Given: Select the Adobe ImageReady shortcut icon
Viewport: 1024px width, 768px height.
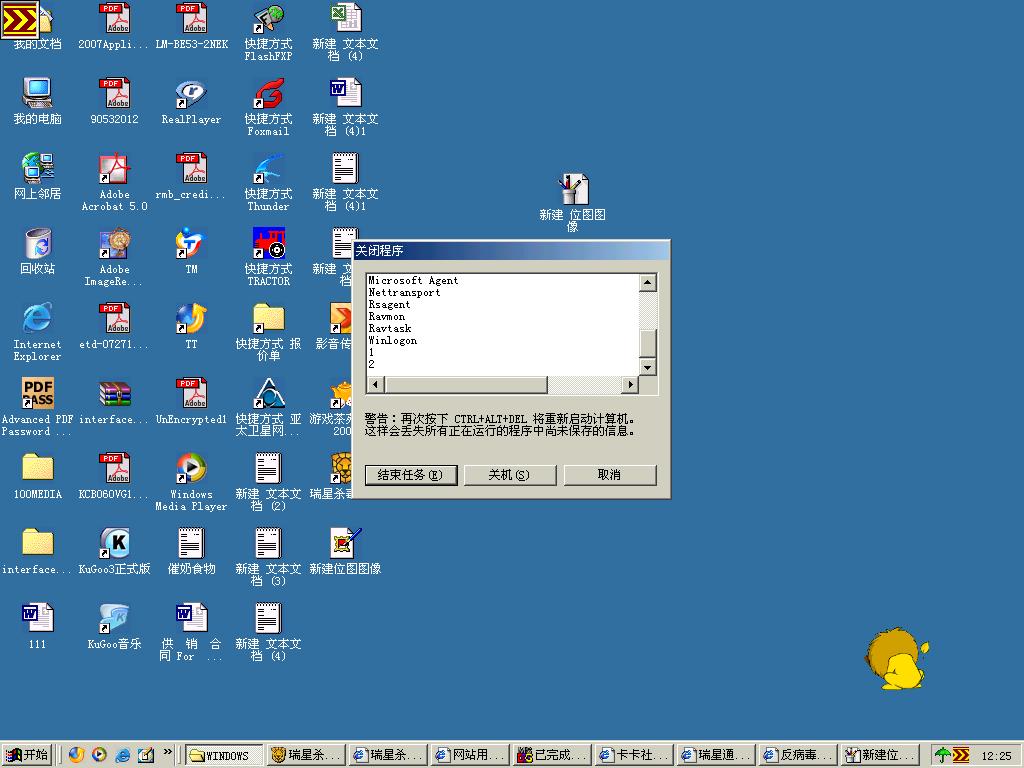Looking at the screenshot, I should tap(114, 255).
